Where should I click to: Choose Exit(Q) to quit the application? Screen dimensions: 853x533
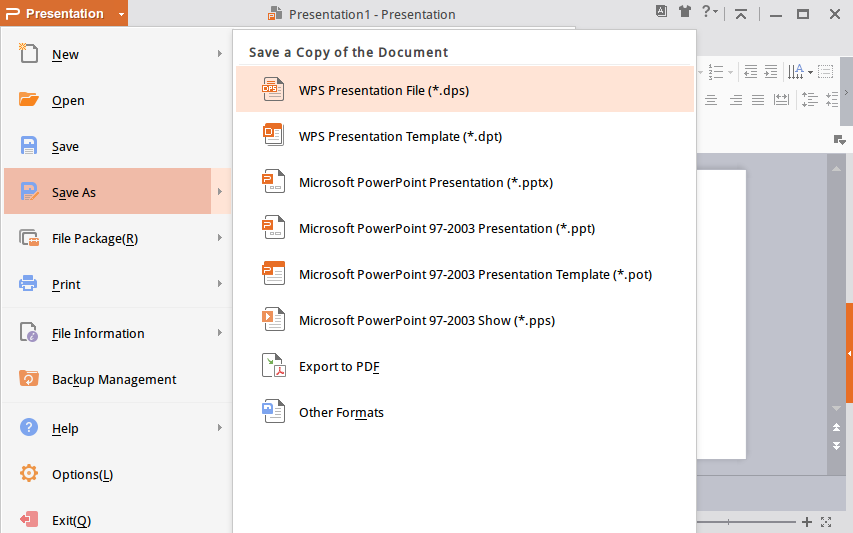click(x=117, y=520)
